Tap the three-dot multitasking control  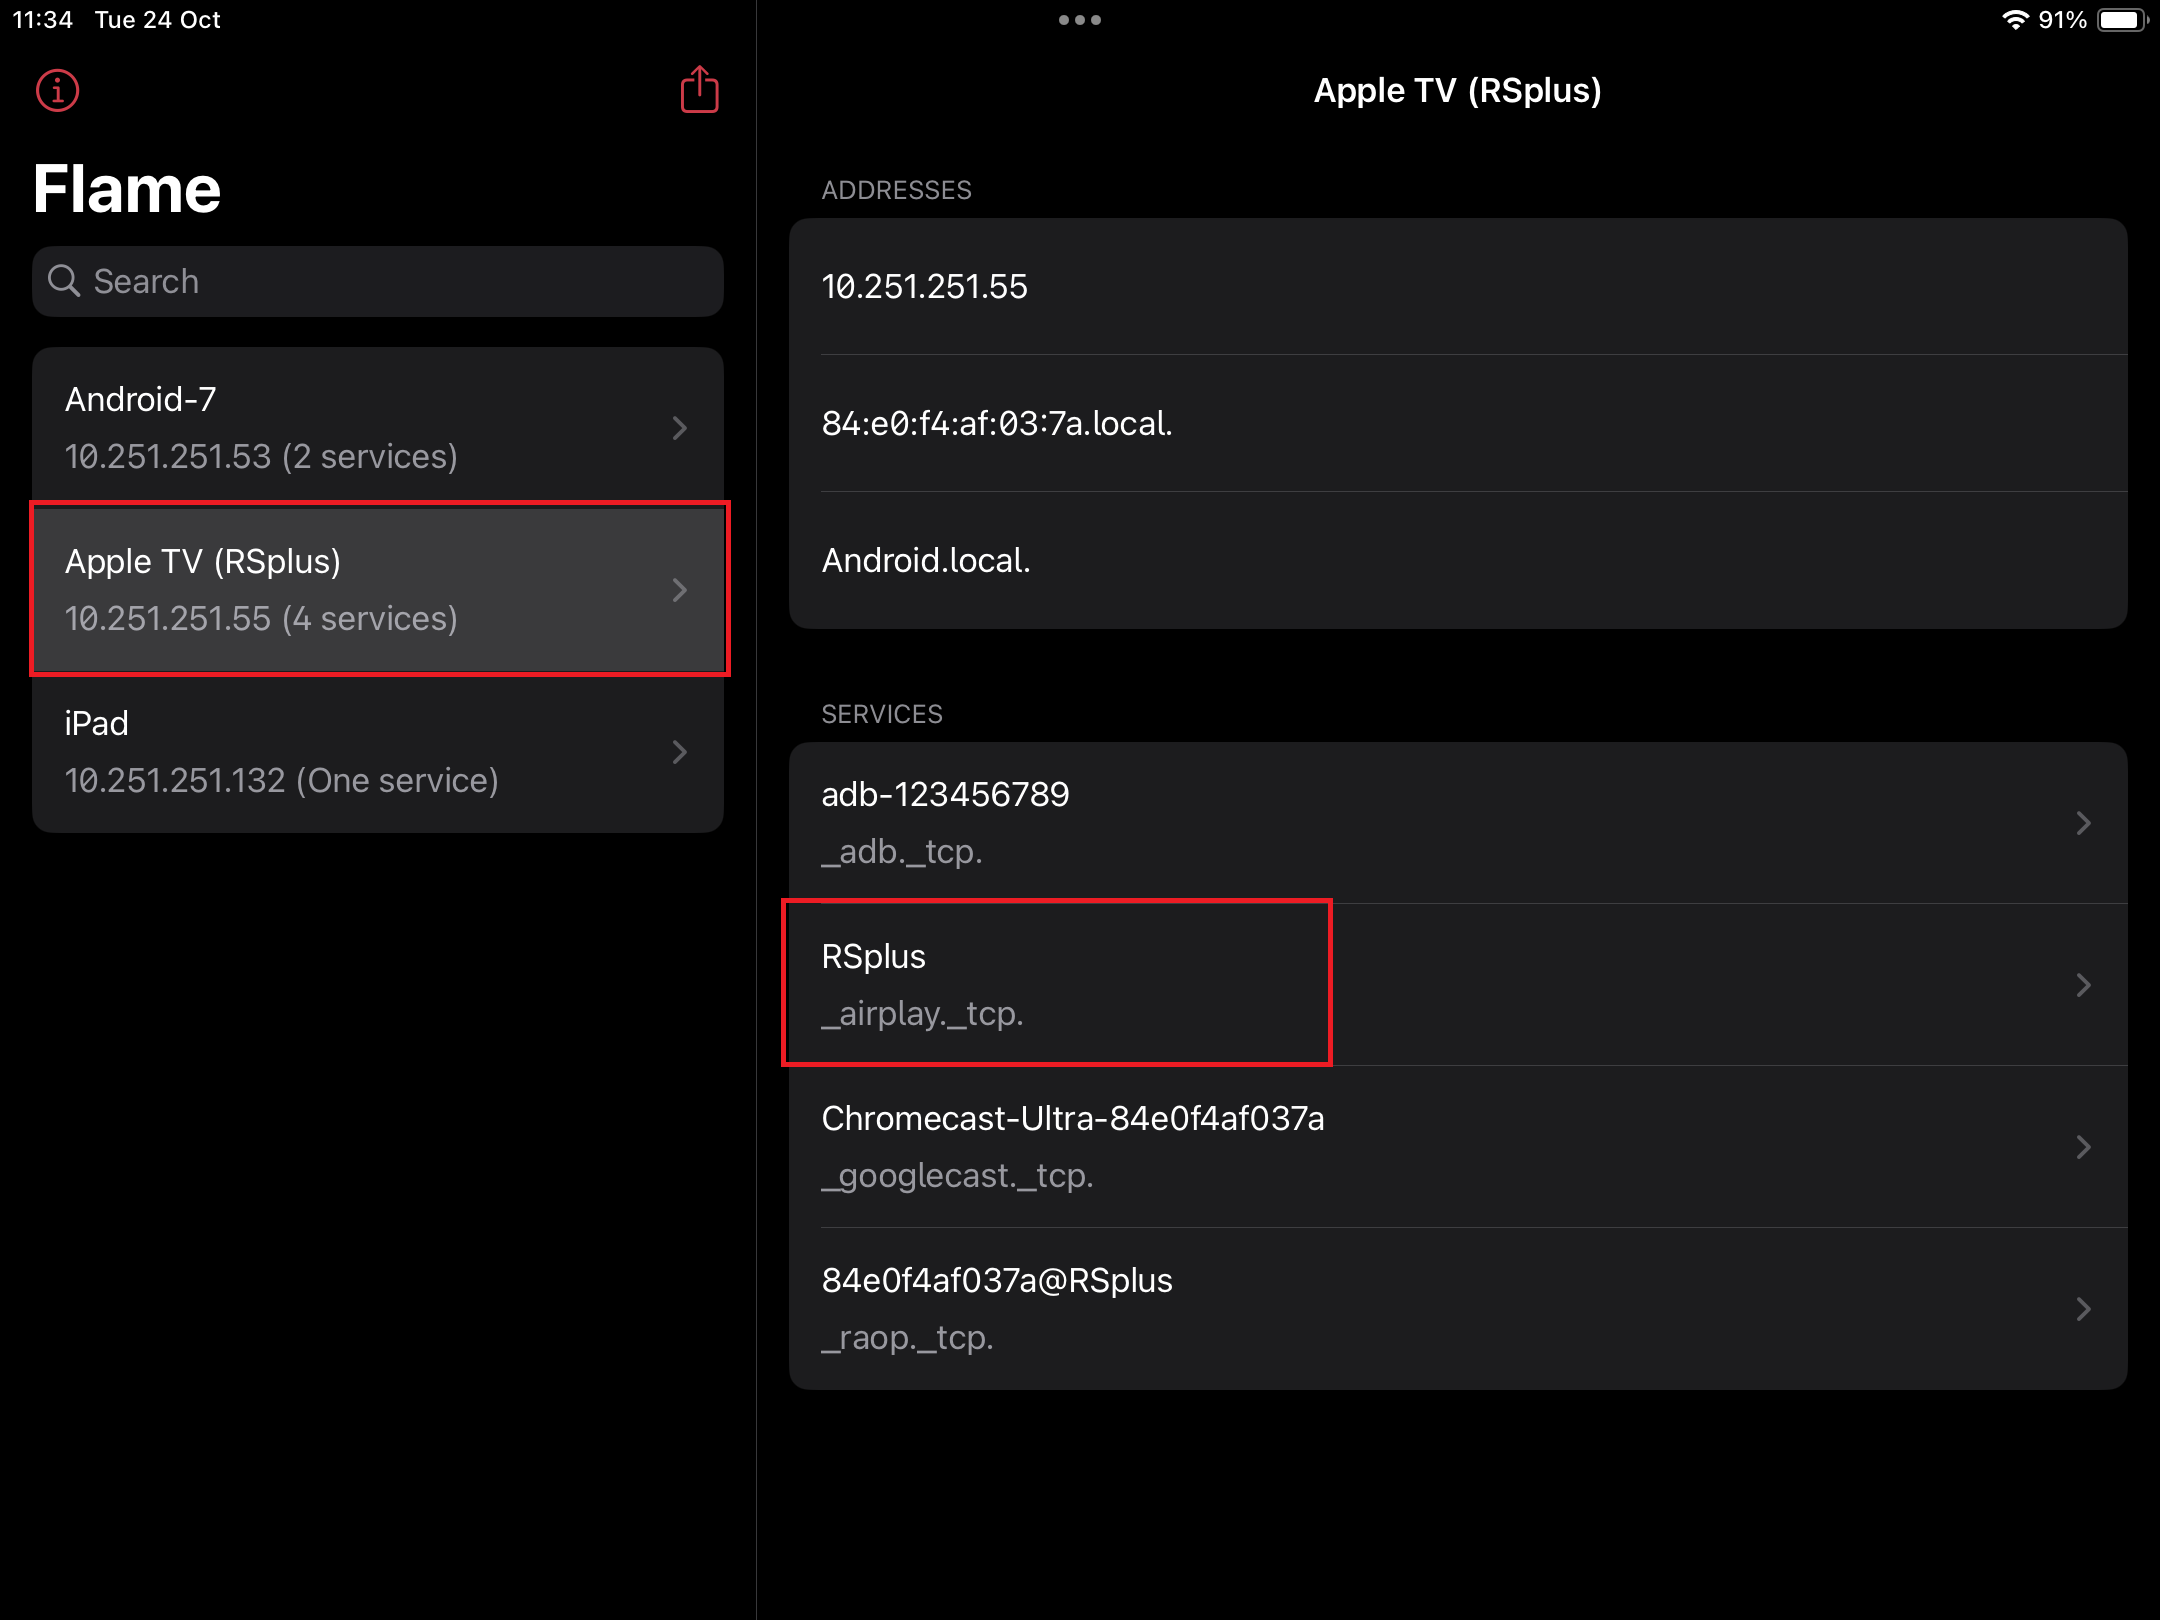[1080, 20]
